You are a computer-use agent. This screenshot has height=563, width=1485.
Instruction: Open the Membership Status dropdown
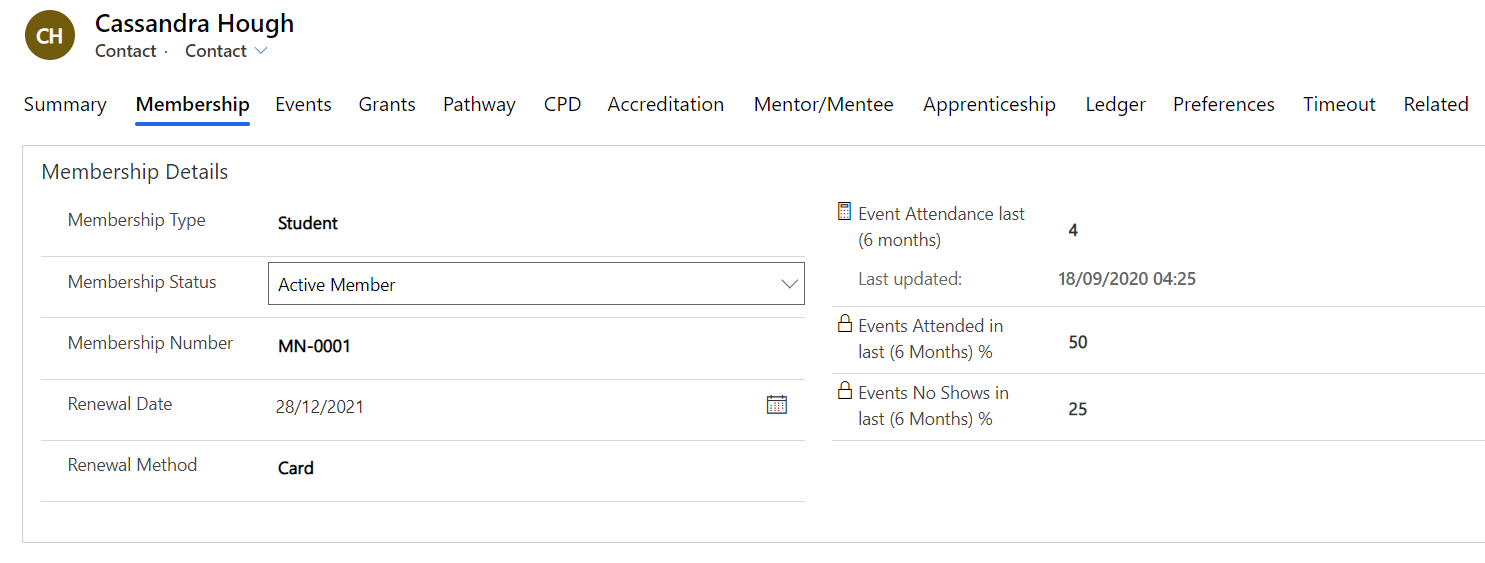click(x=536, y=284)
